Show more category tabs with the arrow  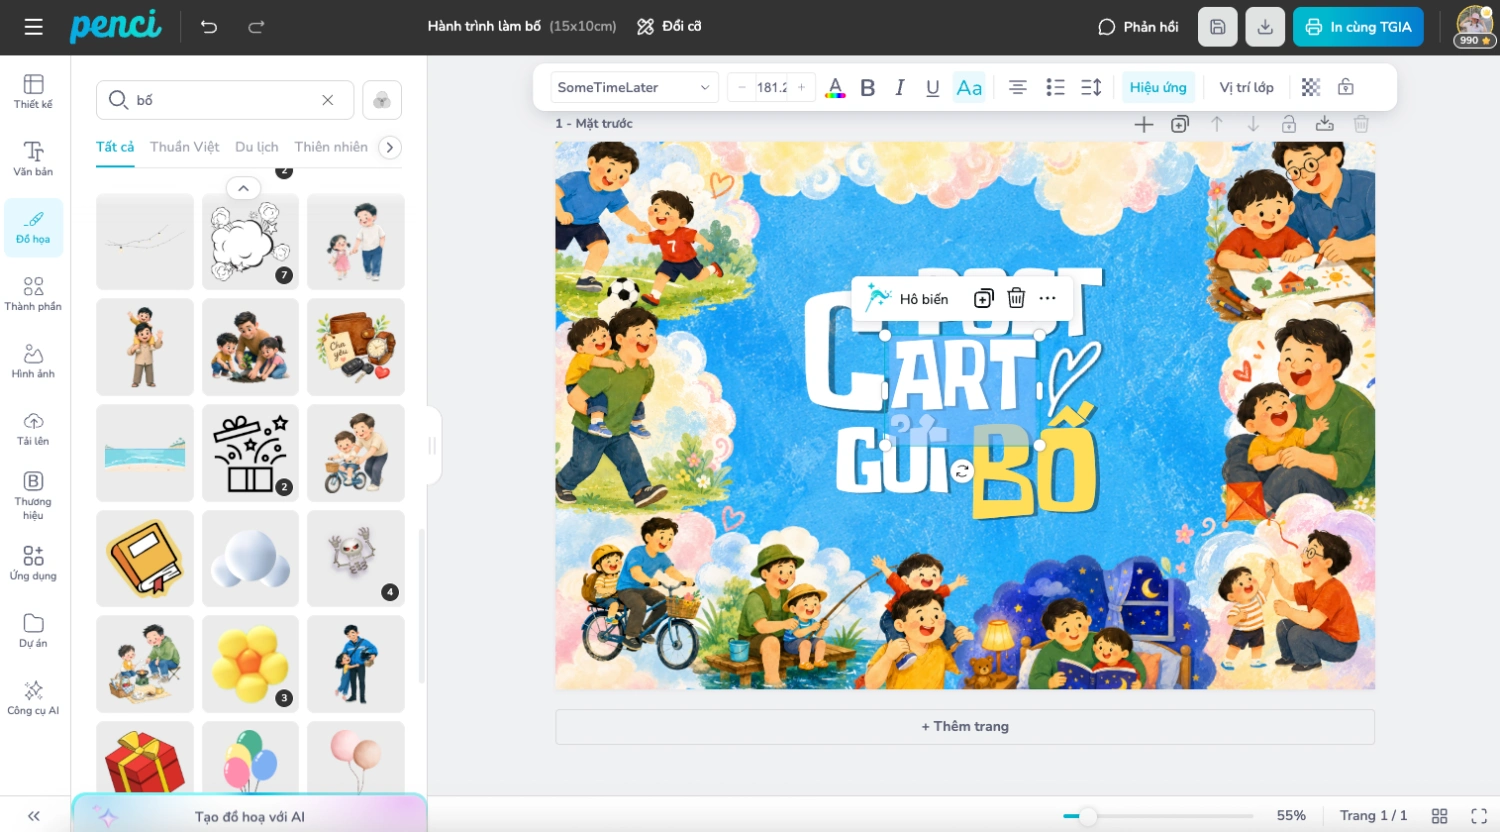pos(390,147)
